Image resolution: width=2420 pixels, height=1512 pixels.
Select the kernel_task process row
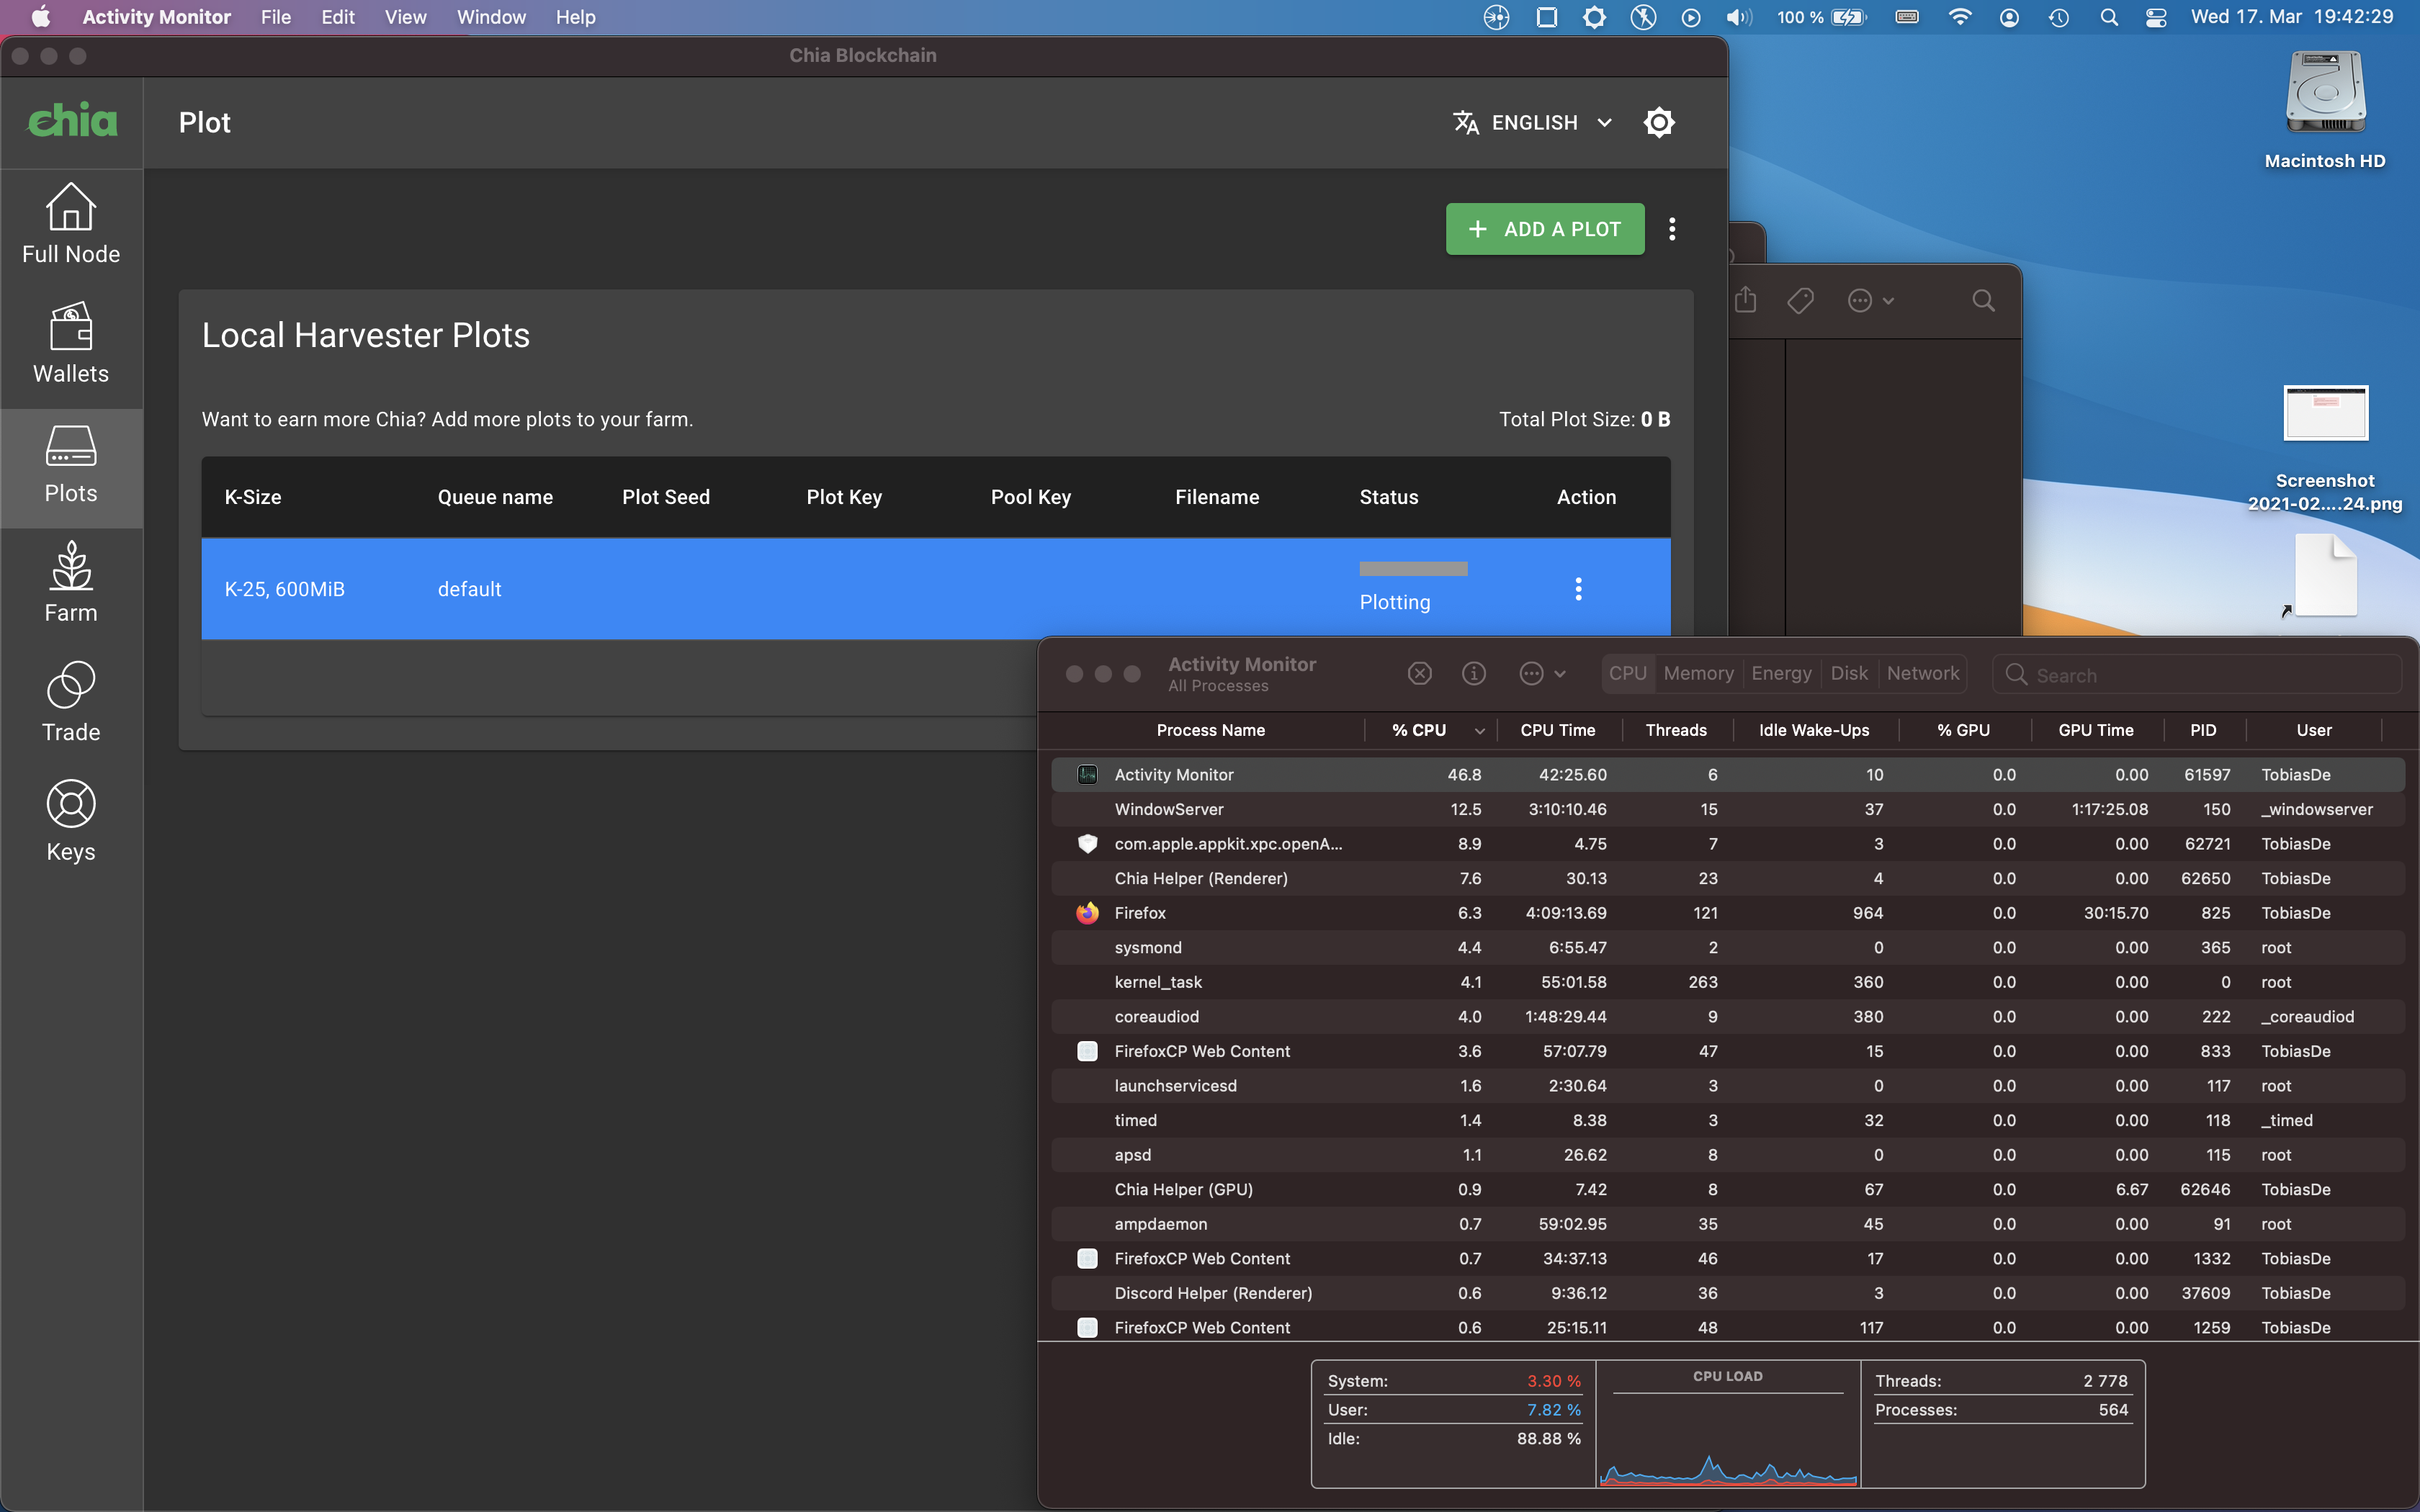1727,982
